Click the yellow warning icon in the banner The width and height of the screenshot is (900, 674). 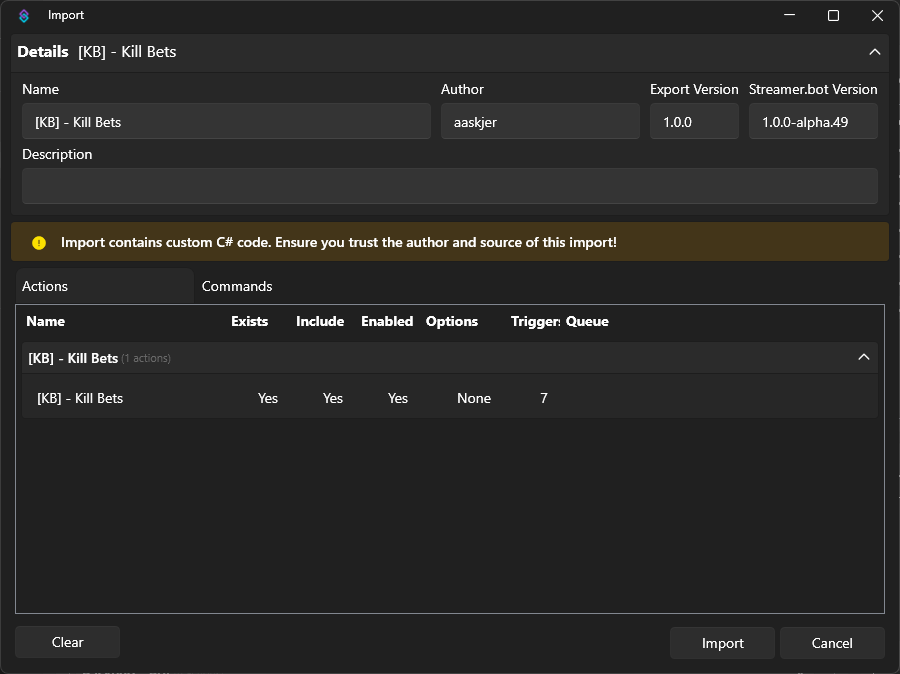pos(39,243)
